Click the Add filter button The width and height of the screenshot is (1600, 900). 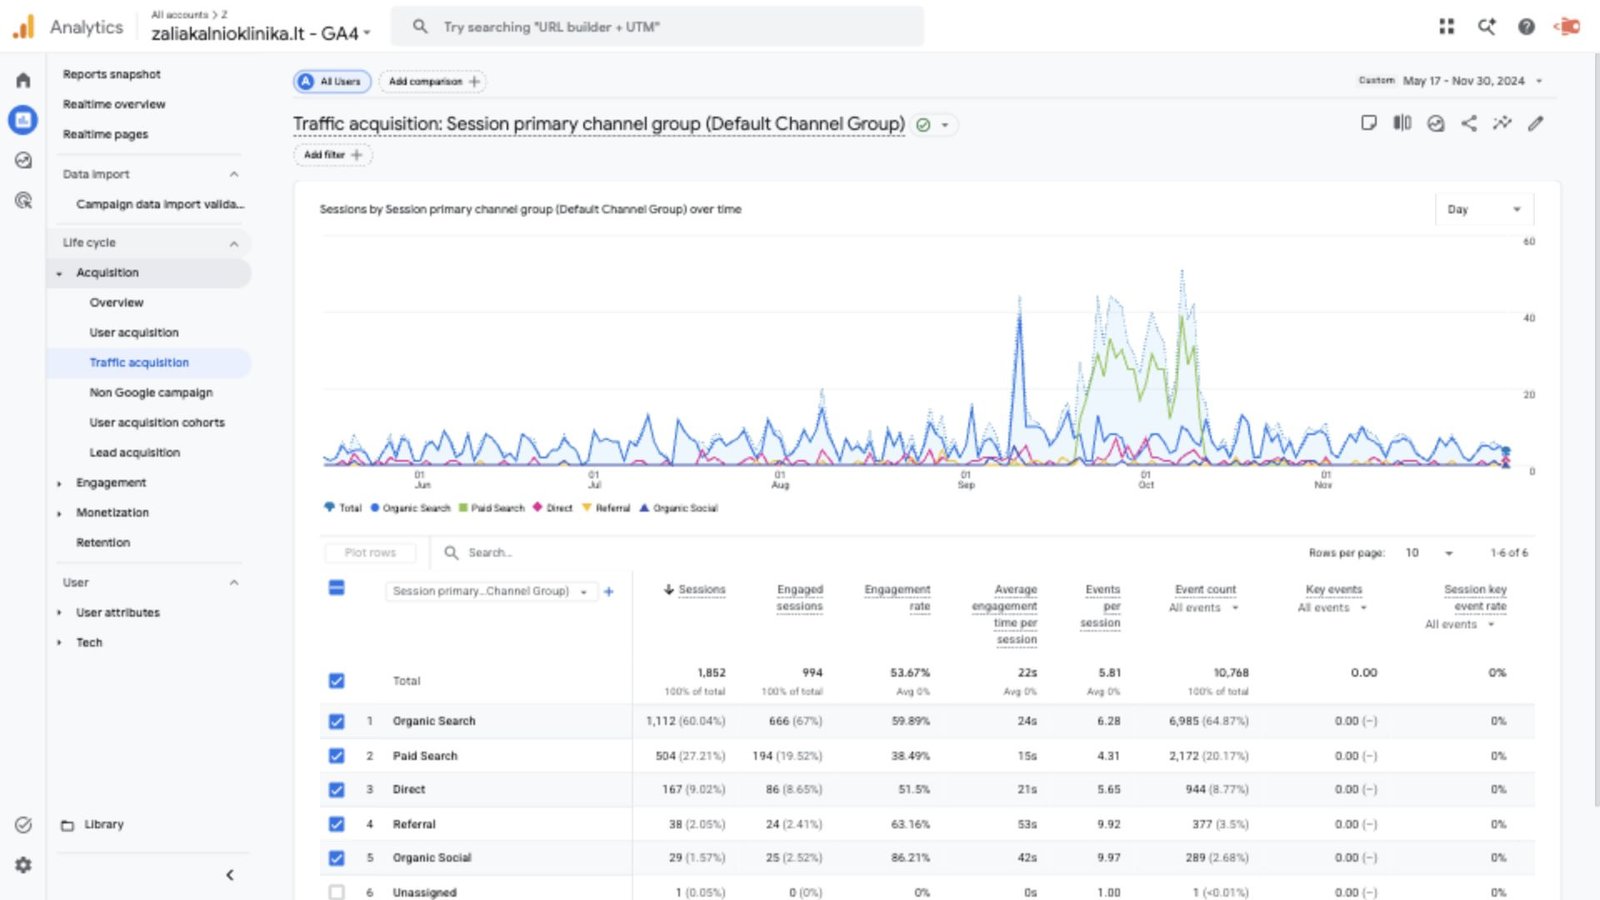[333, 155]
